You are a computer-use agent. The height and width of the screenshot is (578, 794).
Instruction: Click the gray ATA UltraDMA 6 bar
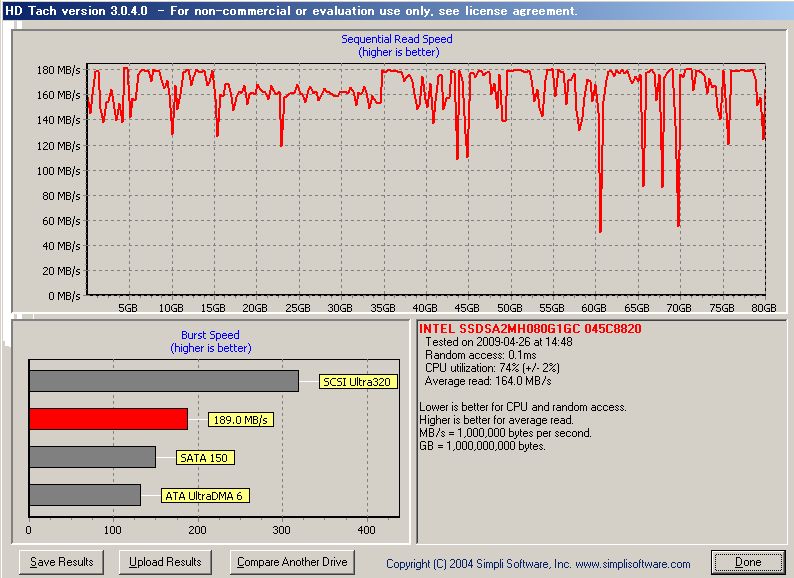(84, 495)
